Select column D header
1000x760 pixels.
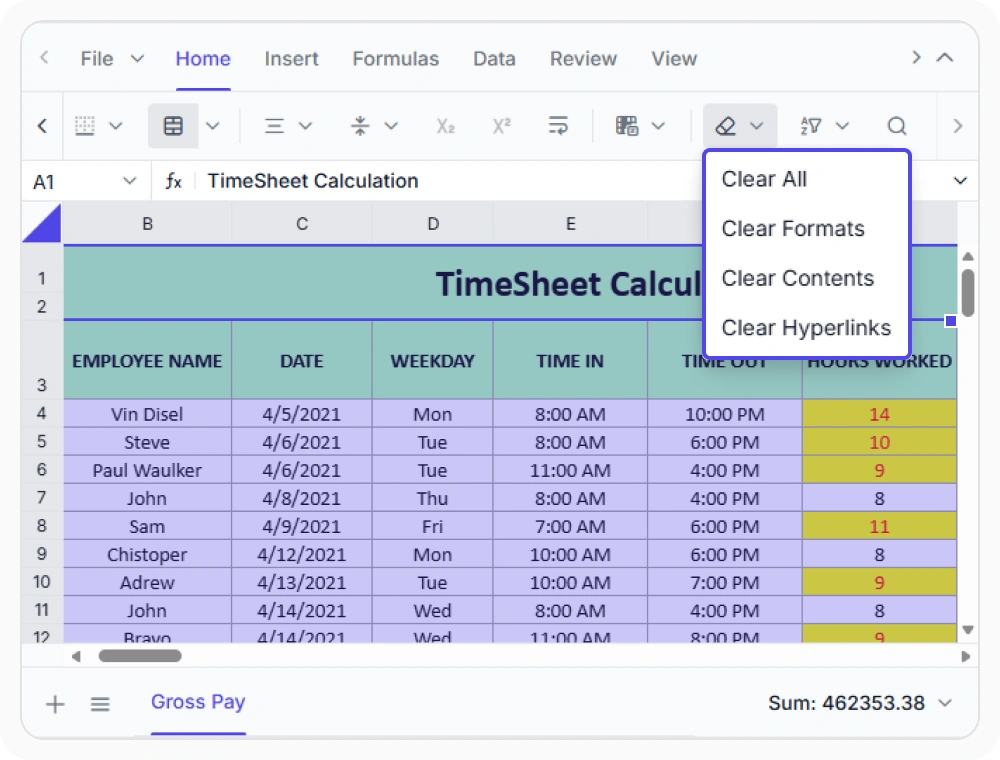tap(433, 224)
